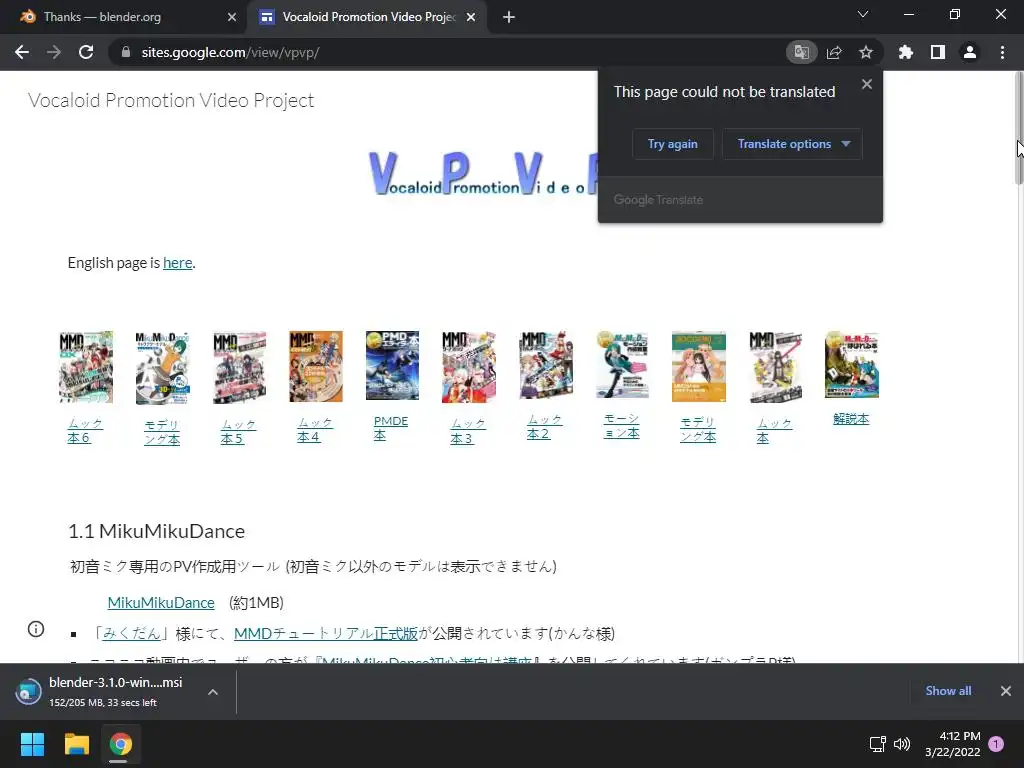
Task: Open the モーション本 cover image
Action: click(x=622, y=364)
